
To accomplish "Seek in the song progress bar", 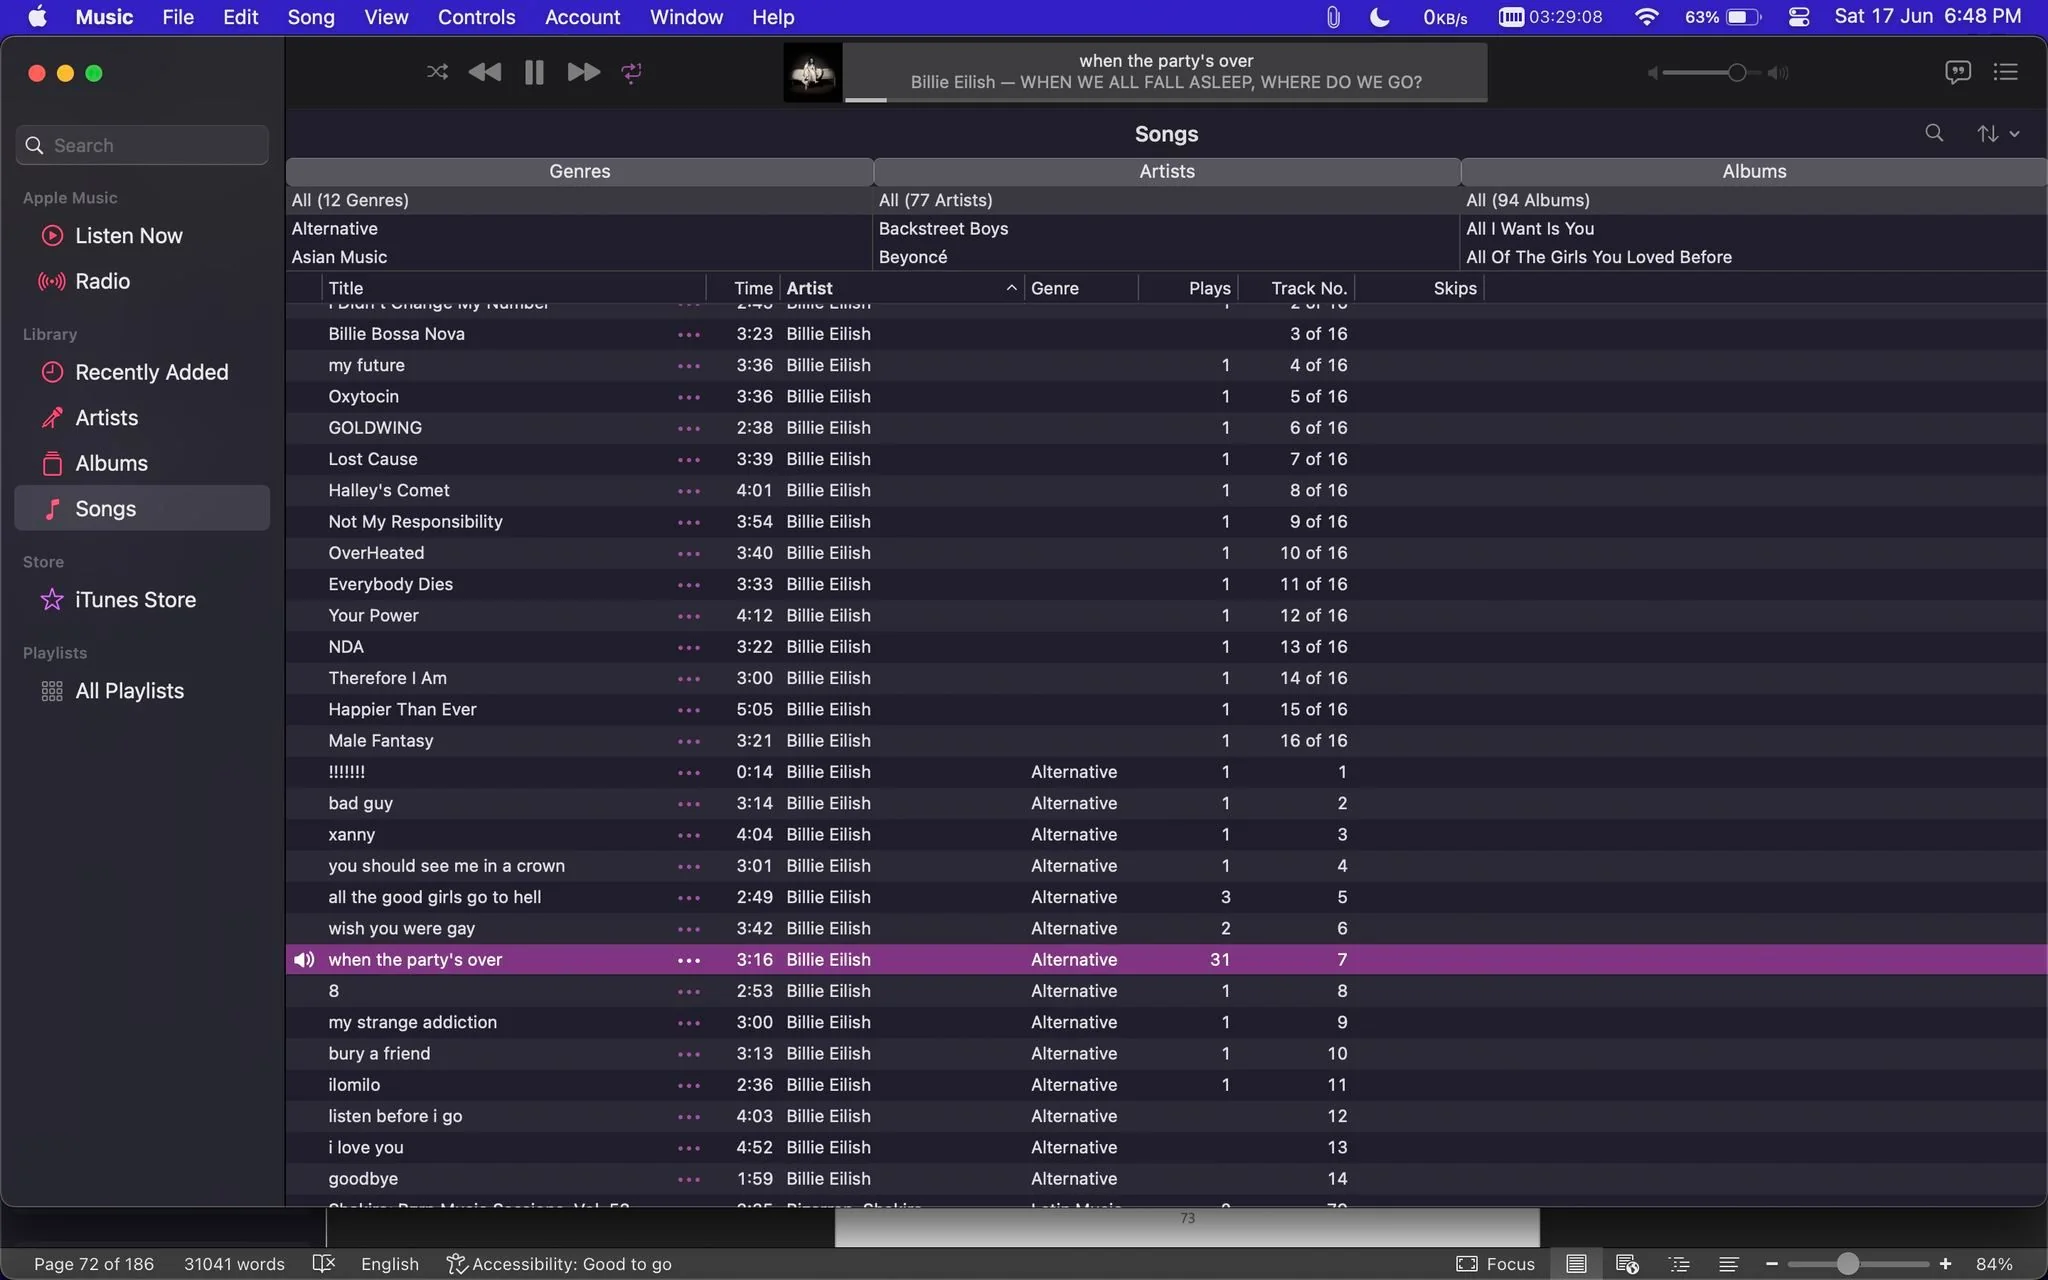I will pos(1165,99).
